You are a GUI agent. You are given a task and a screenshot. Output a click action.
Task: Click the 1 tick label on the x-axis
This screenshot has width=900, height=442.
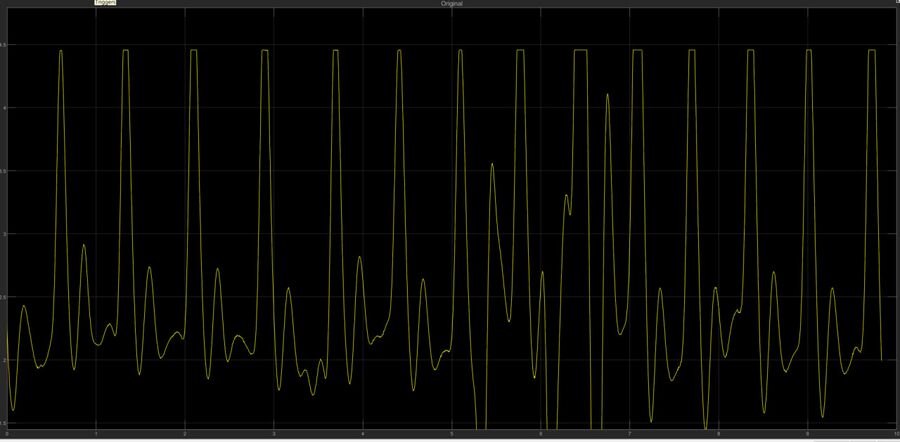tap(95, 435)
